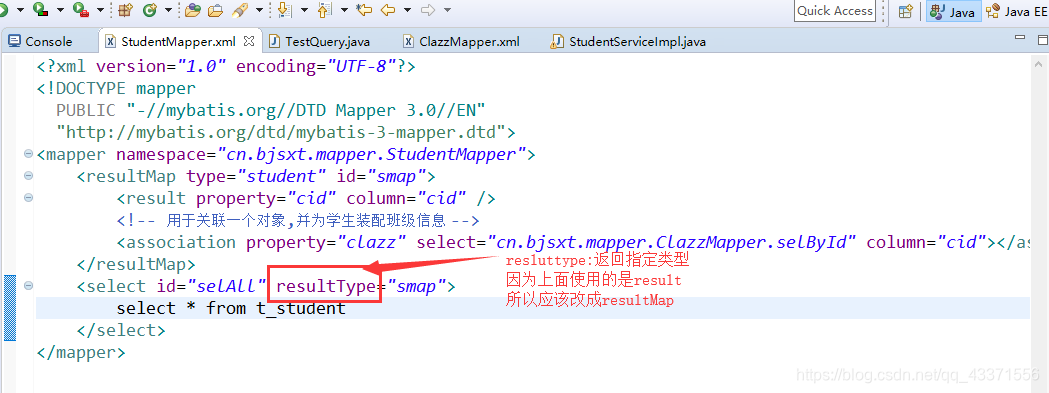Switch to the Java perspective
The image size is (1049, 393).
point(953,11)
